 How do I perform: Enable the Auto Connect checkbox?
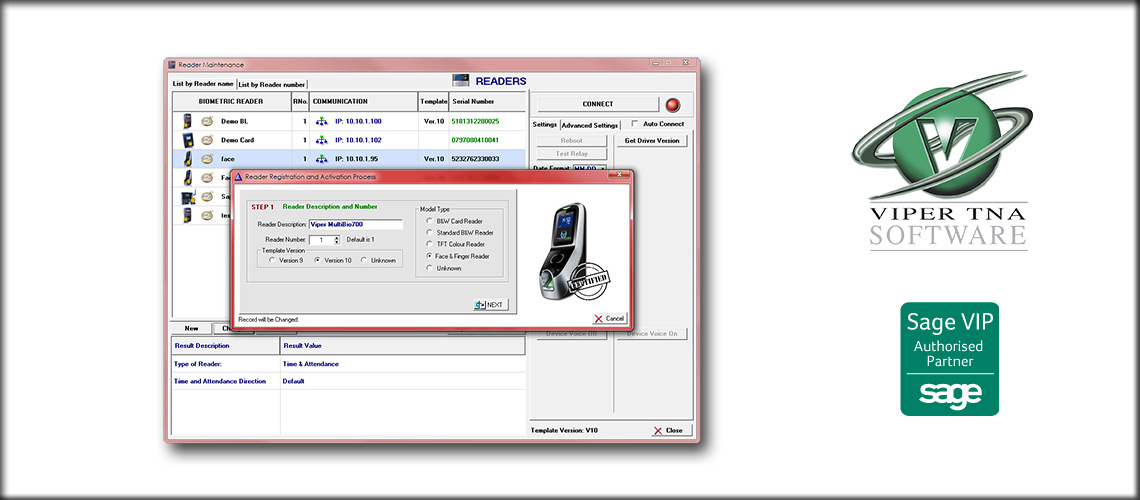click(x=635, y=124)
